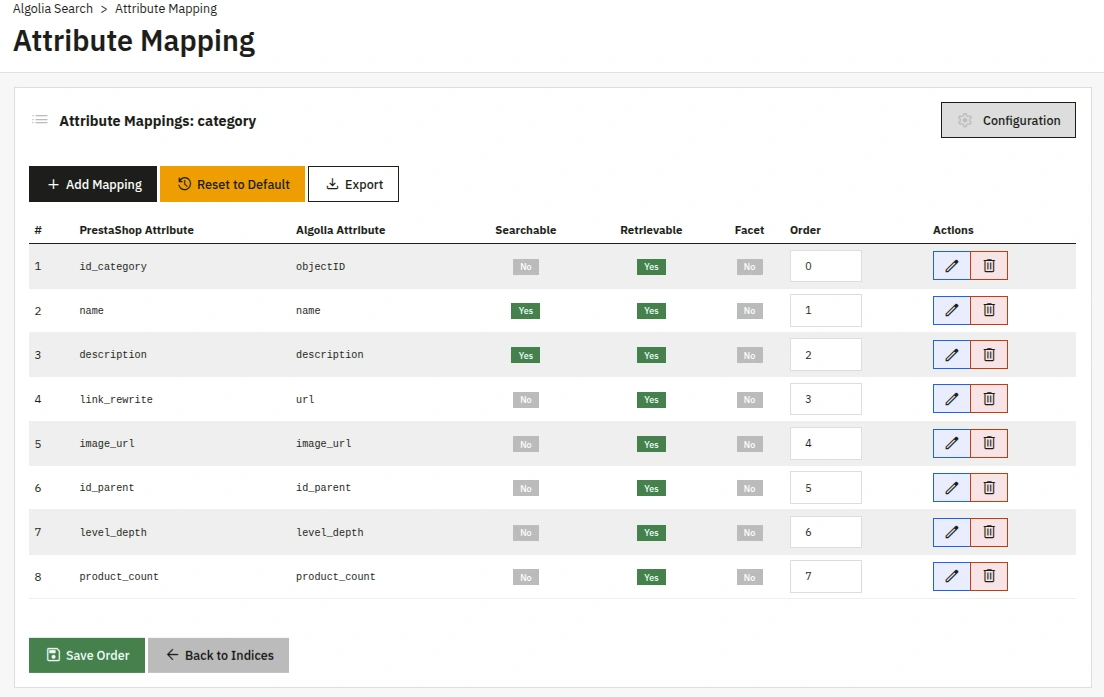1104x697 pixels.
Task: Click the Order field for product_count
Action: click(825, 576)
